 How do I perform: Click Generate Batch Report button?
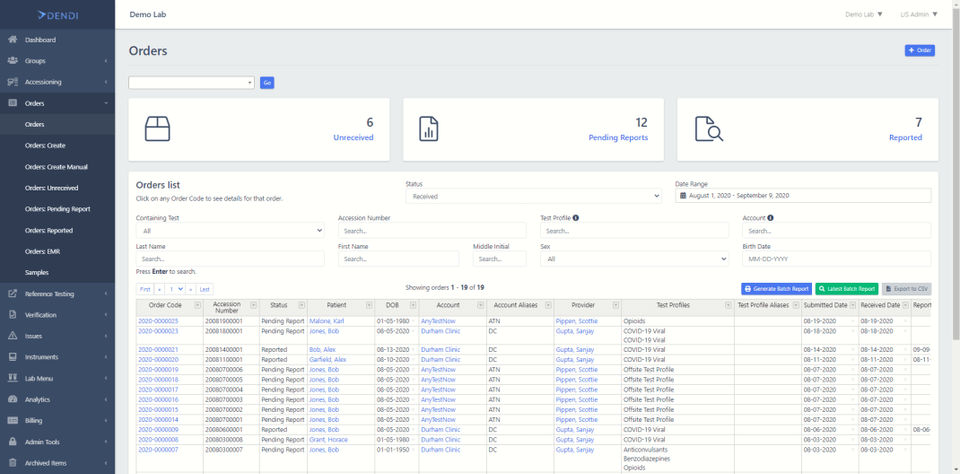[x=776, y=289]
